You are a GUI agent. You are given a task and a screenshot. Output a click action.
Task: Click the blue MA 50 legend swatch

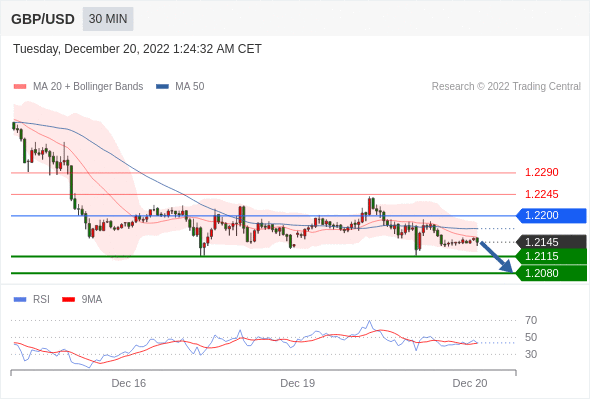click(162, 87)
